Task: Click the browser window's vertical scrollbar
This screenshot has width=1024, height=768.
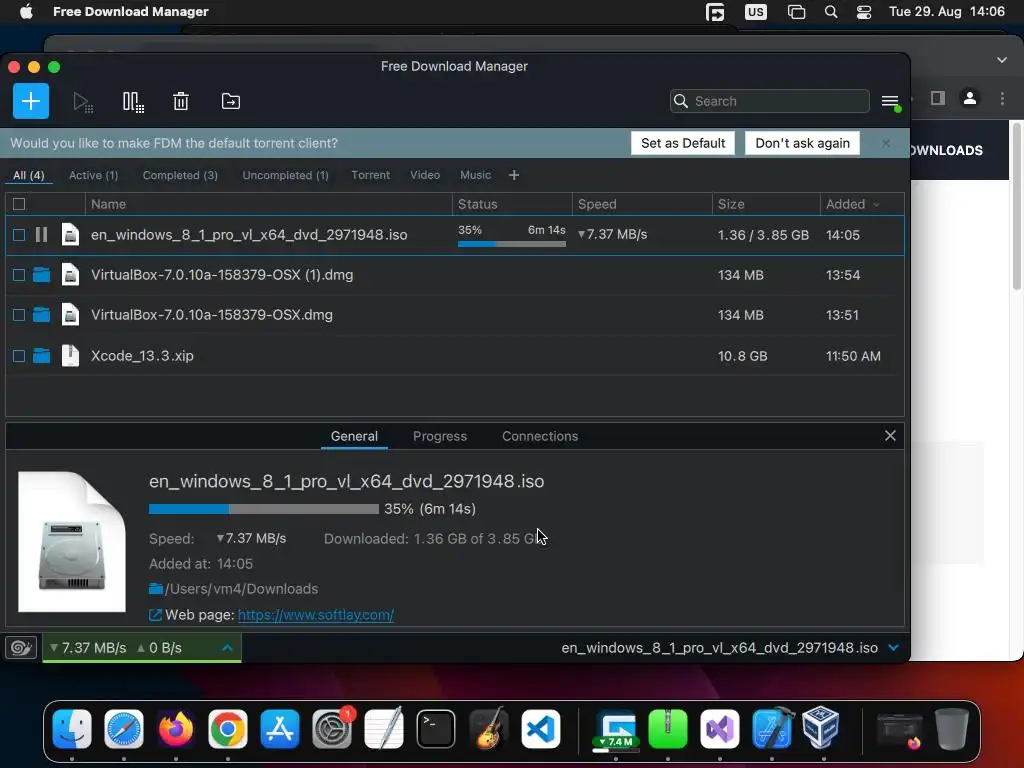Action: pos(1016,206)
